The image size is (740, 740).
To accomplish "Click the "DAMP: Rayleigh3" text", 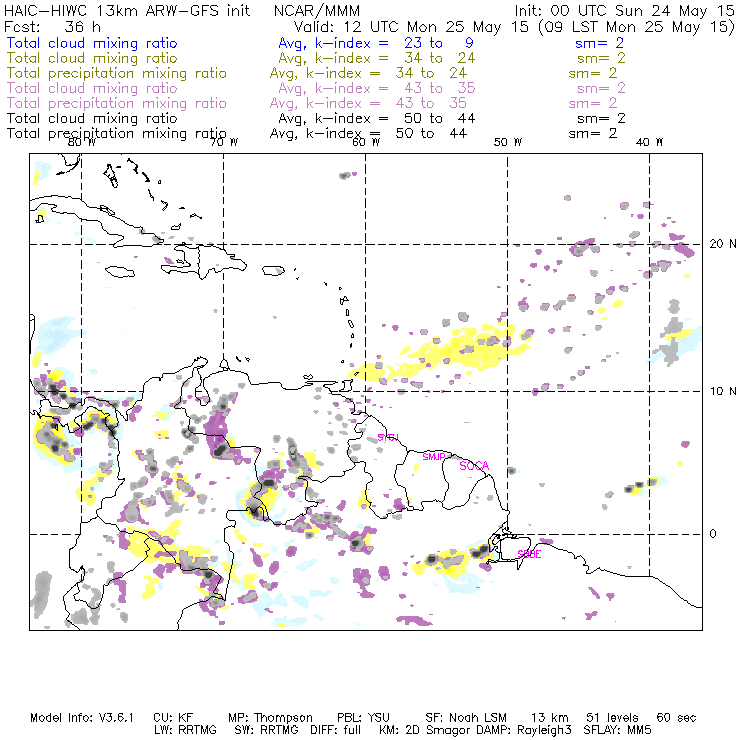I will coord(524,730).
